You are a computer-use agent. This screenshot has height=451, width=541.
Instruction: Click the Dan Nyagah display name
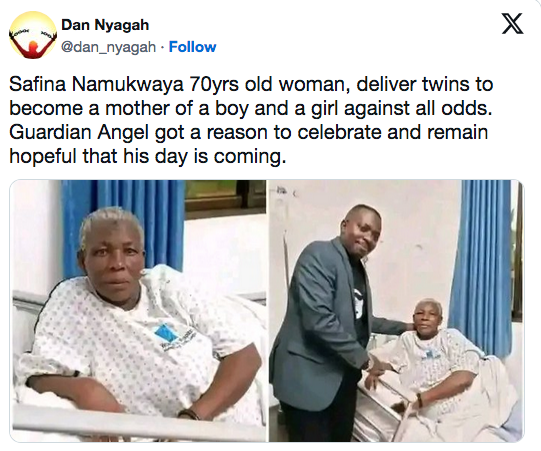pos(105,25)
